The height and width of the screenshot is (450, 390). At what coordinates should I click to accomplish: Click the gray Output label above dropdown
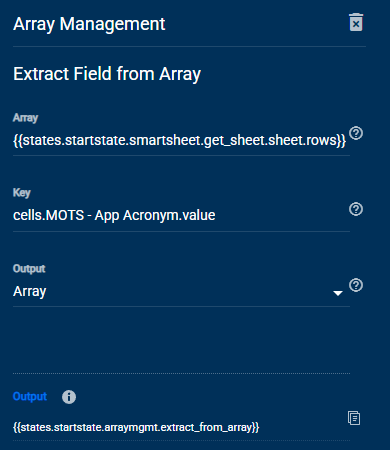(29, 268)
